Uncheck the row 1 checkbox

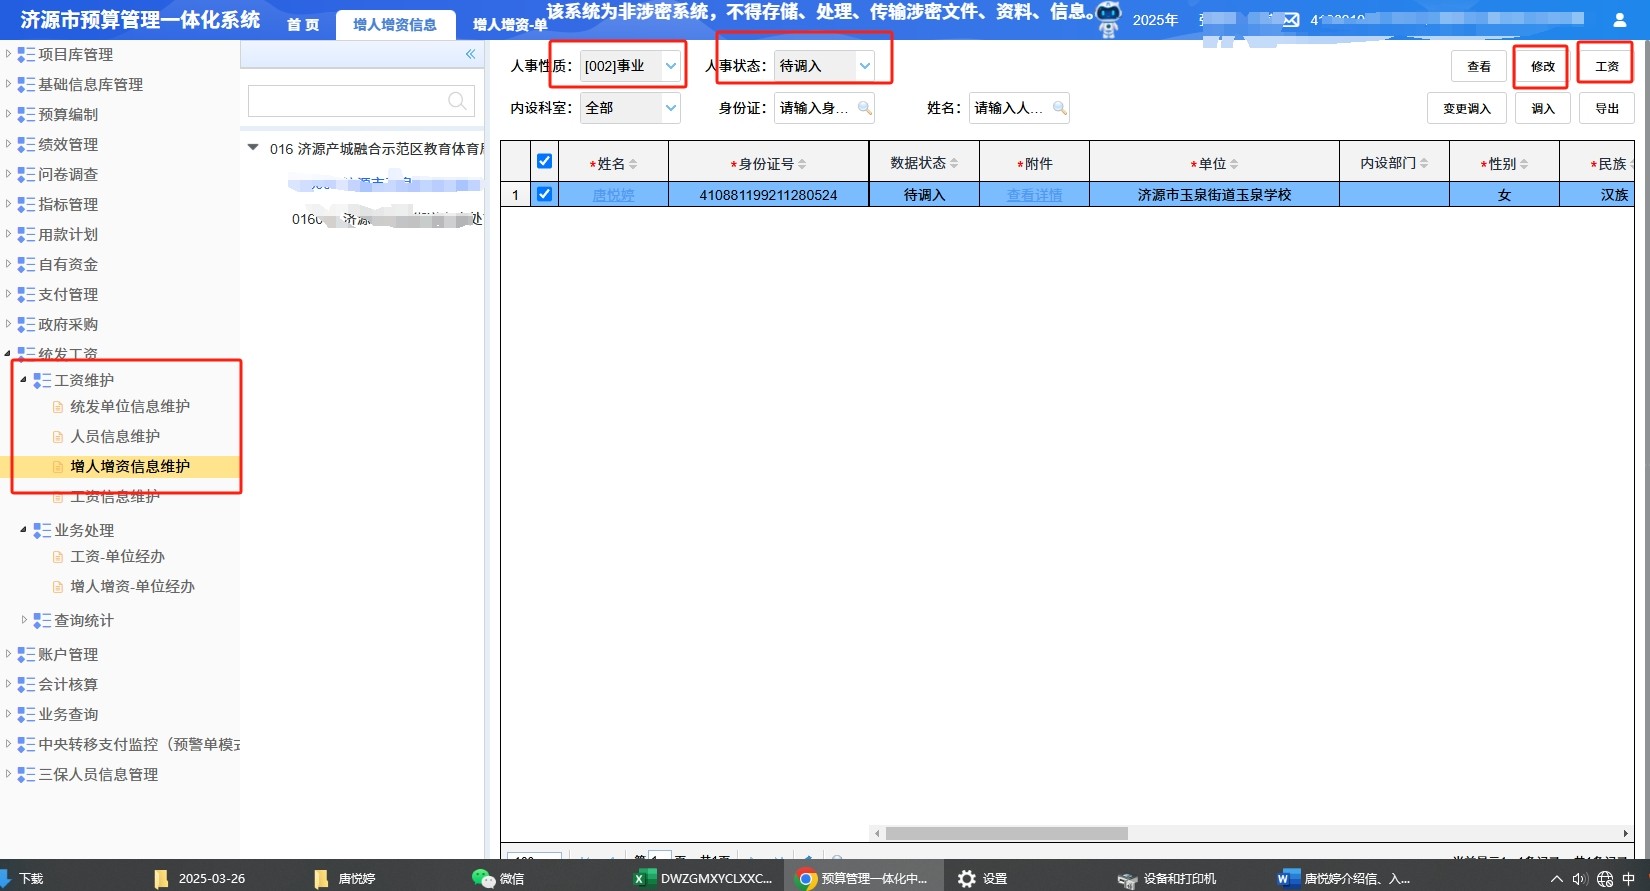(544, 194)
